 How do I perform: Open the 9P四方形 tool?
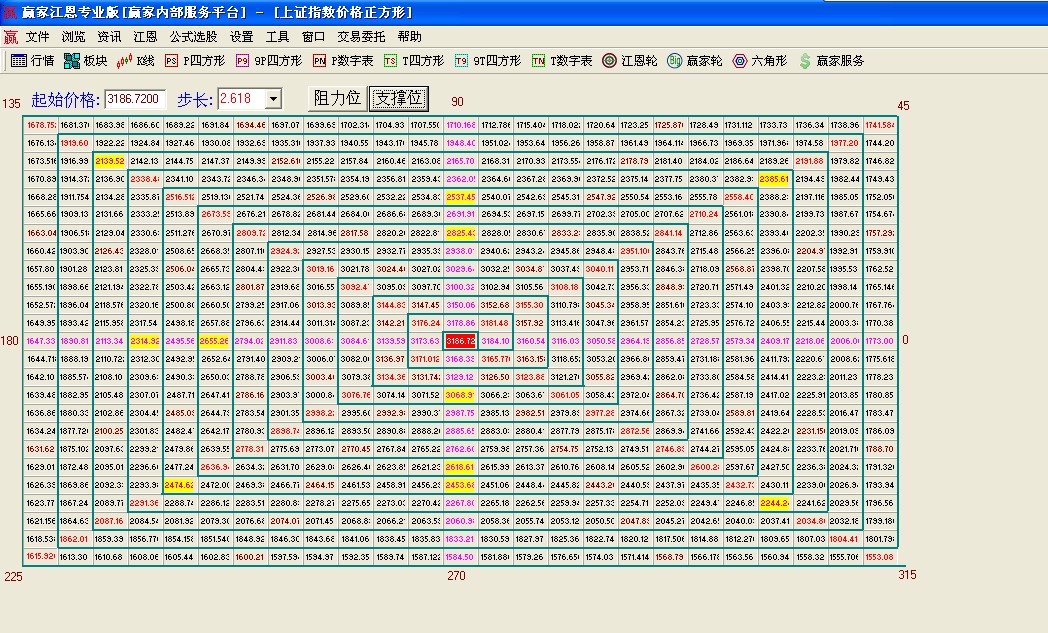[x=269, y=61]
